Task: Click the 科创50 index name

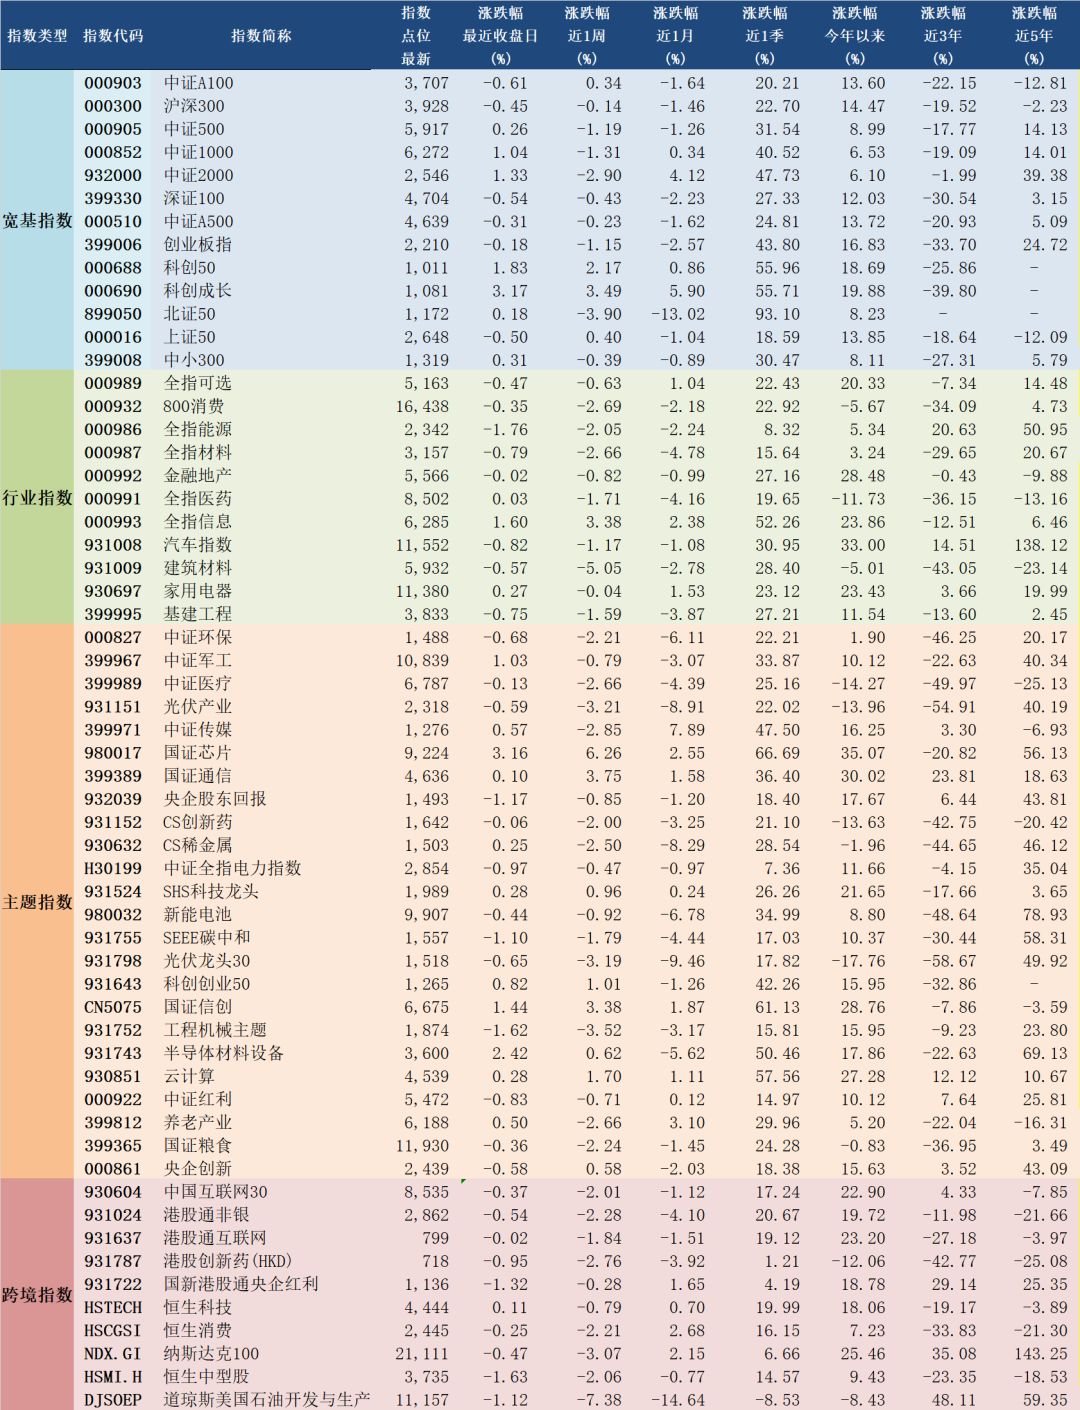Action: pos(190,268)
